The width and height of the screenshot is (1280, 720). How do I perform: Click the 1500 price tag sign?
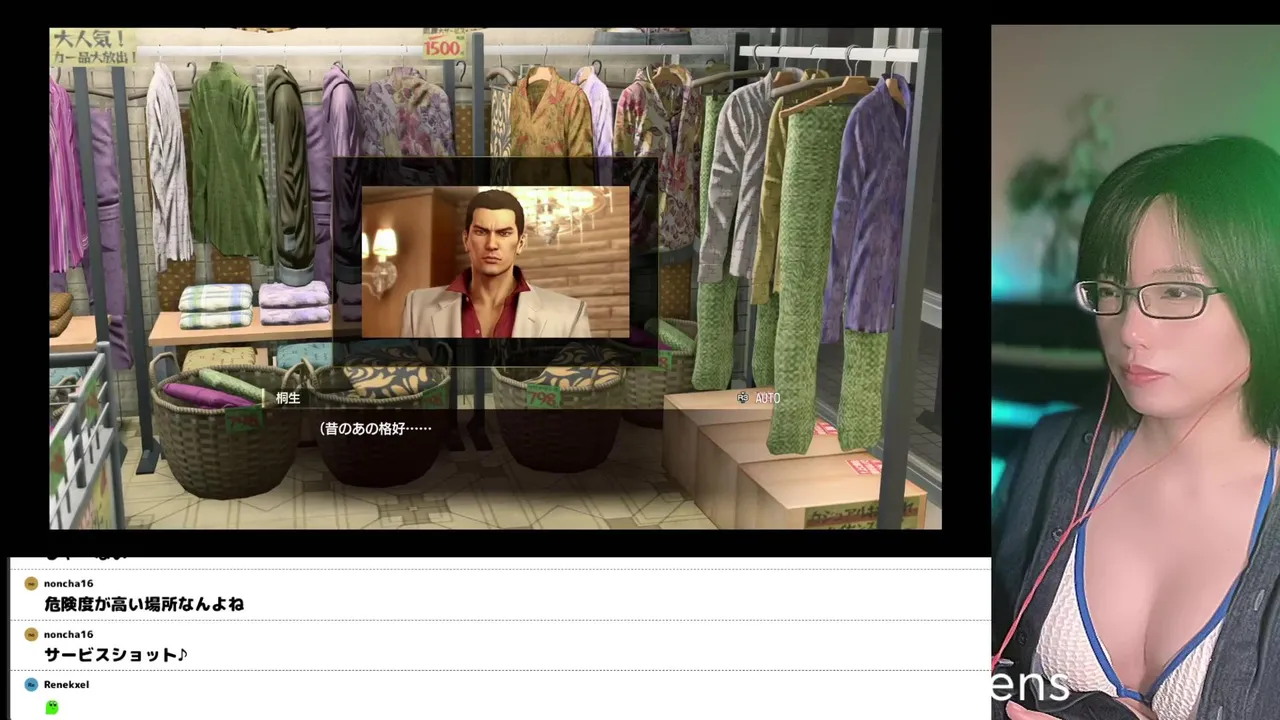click(441, 46)
